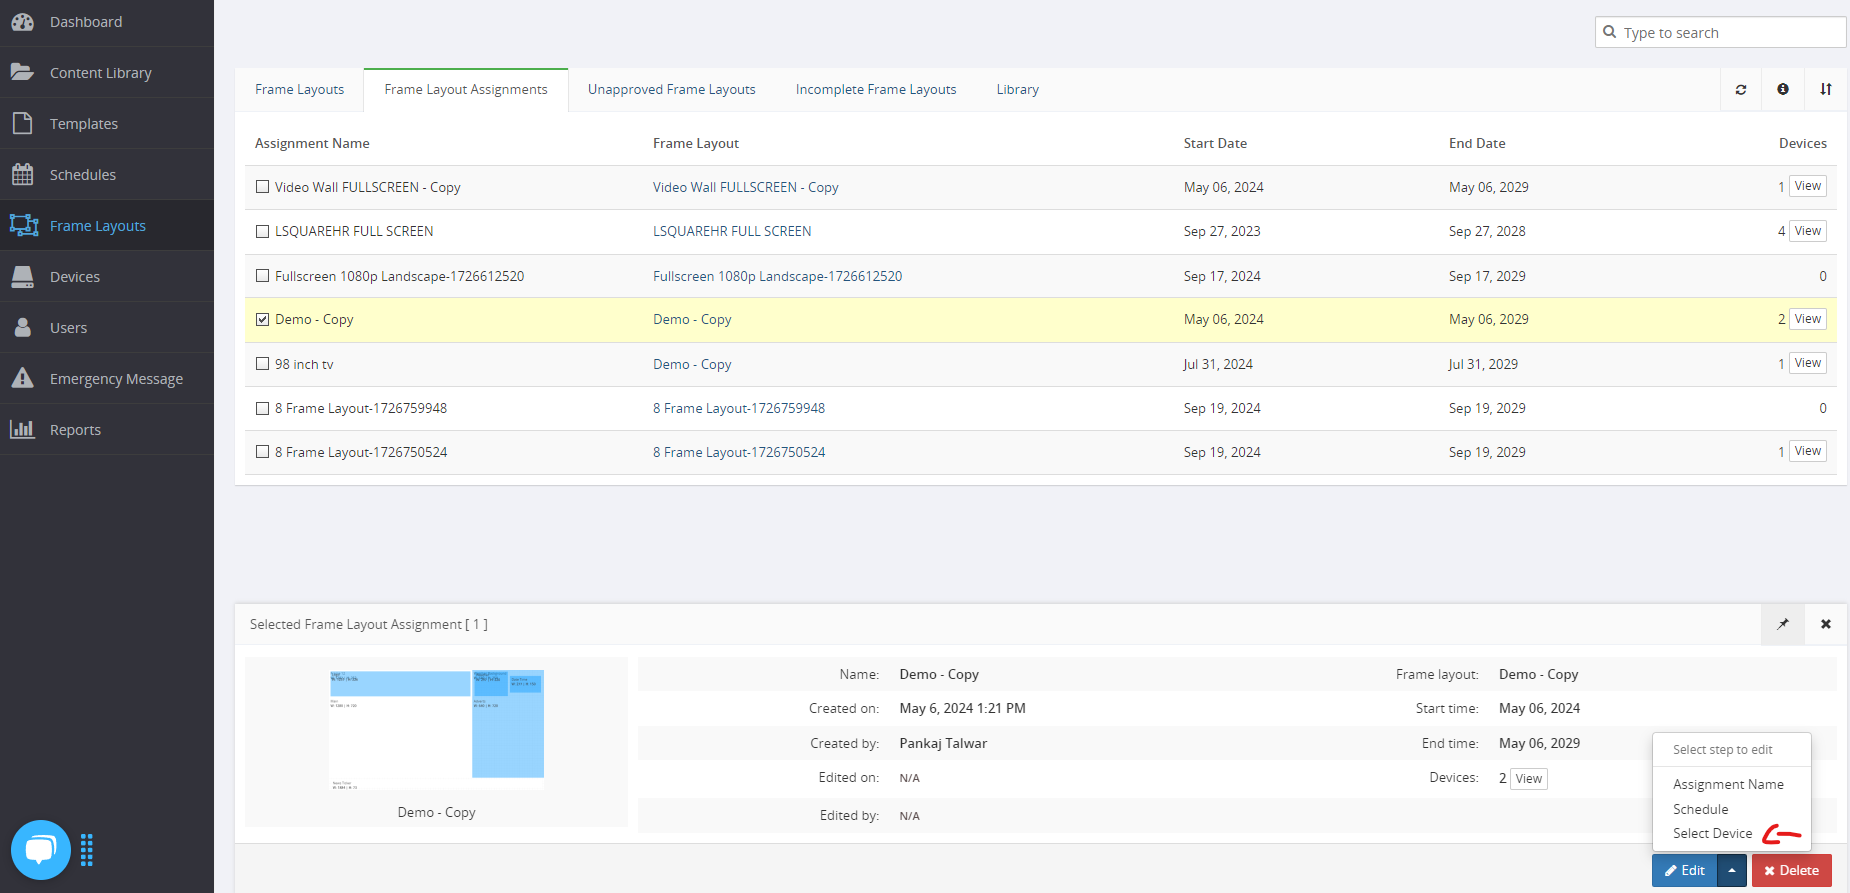
Task: Click the Frame Layouts sidebar icon
Action: (24, 225)
